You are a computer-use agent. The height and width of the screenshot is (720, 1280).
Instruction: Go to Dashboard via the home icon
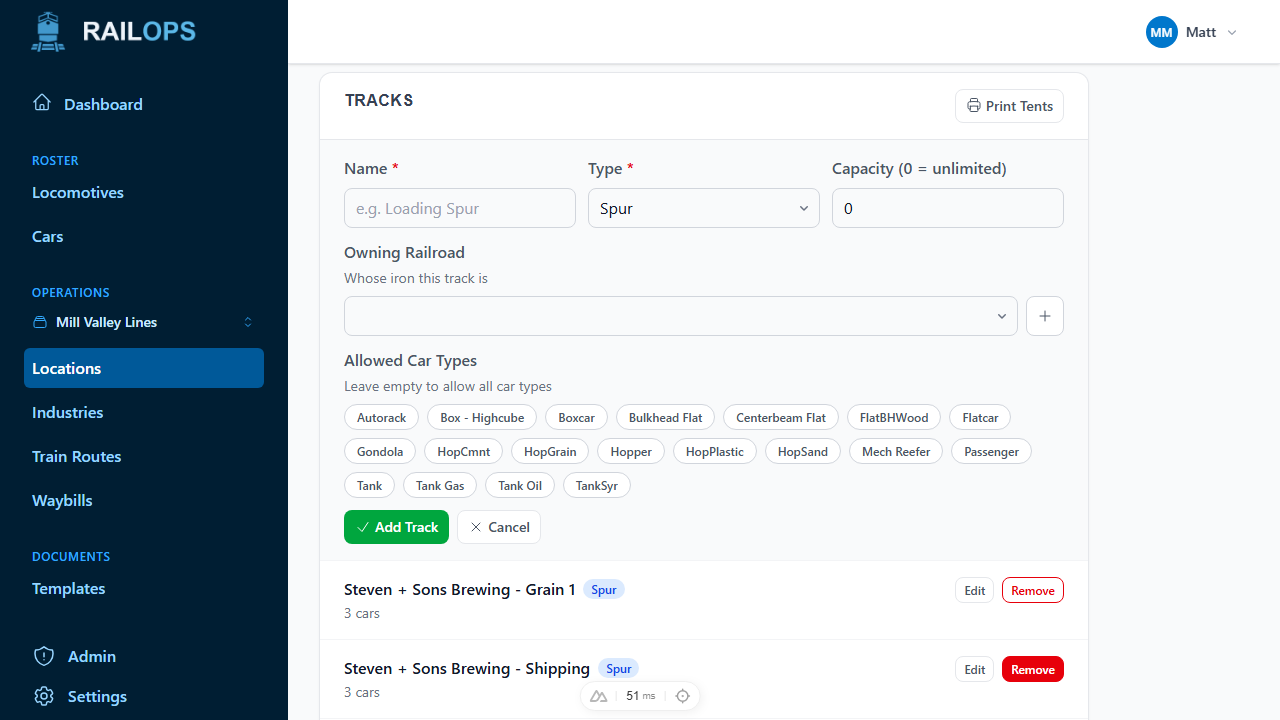(42, 103)
